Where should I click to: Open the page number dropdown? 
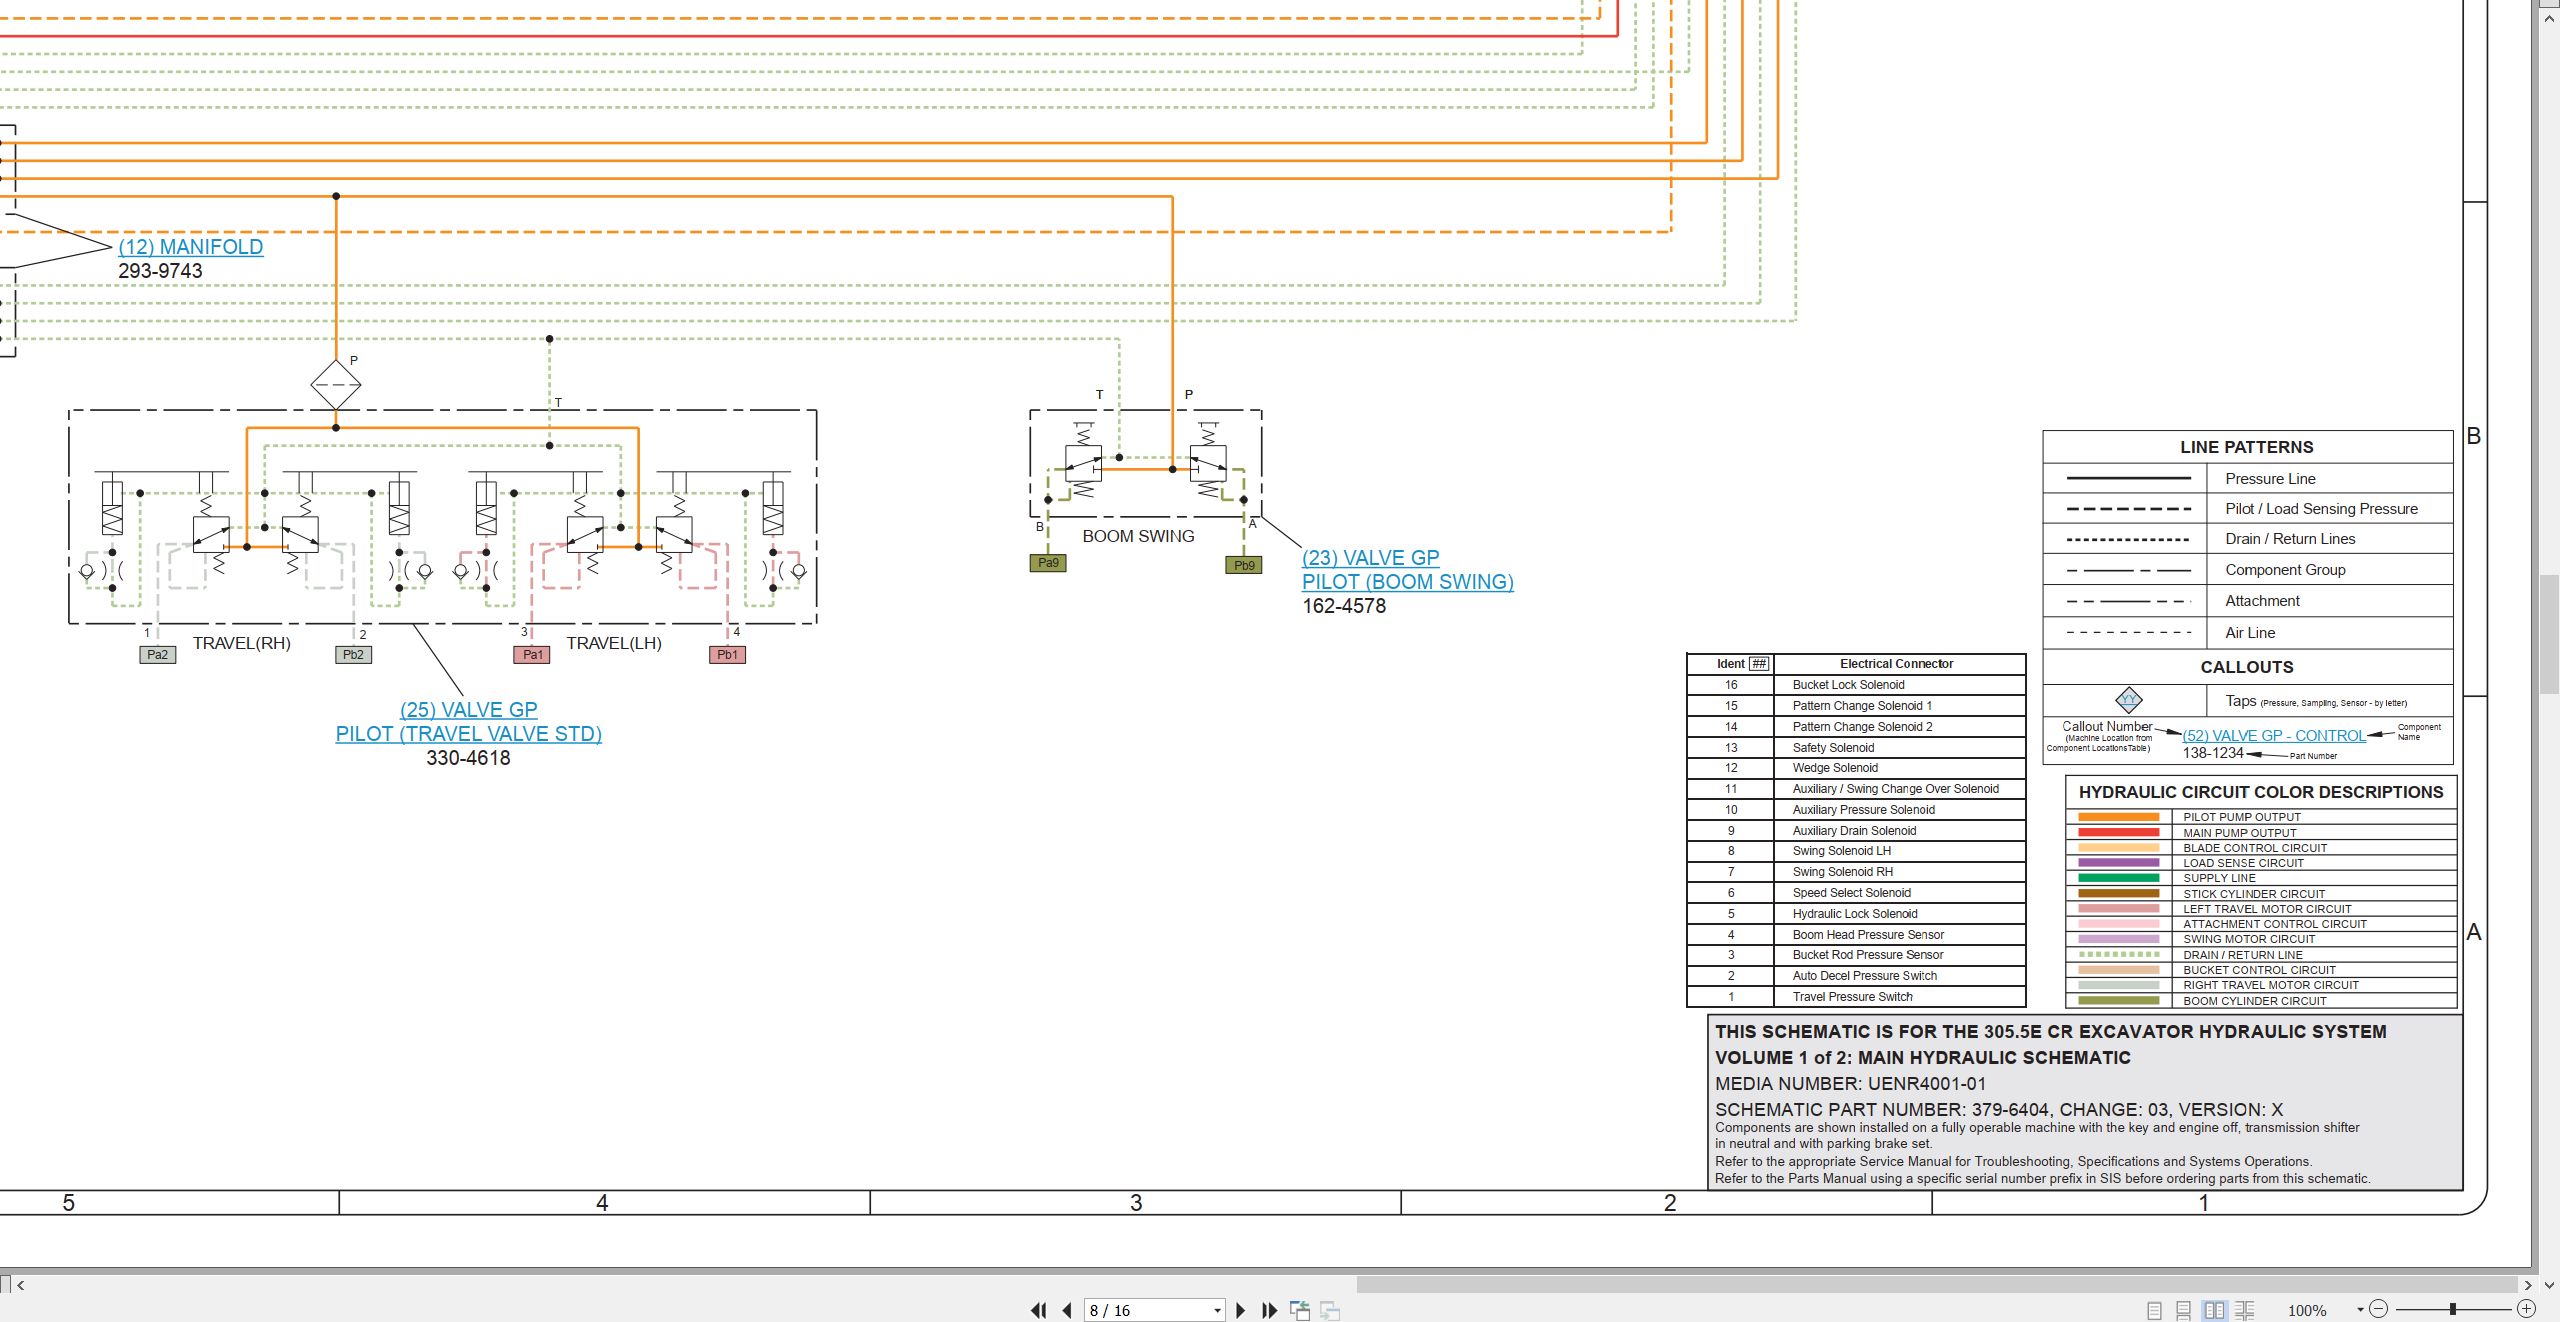click(x=1217, y=1311)
